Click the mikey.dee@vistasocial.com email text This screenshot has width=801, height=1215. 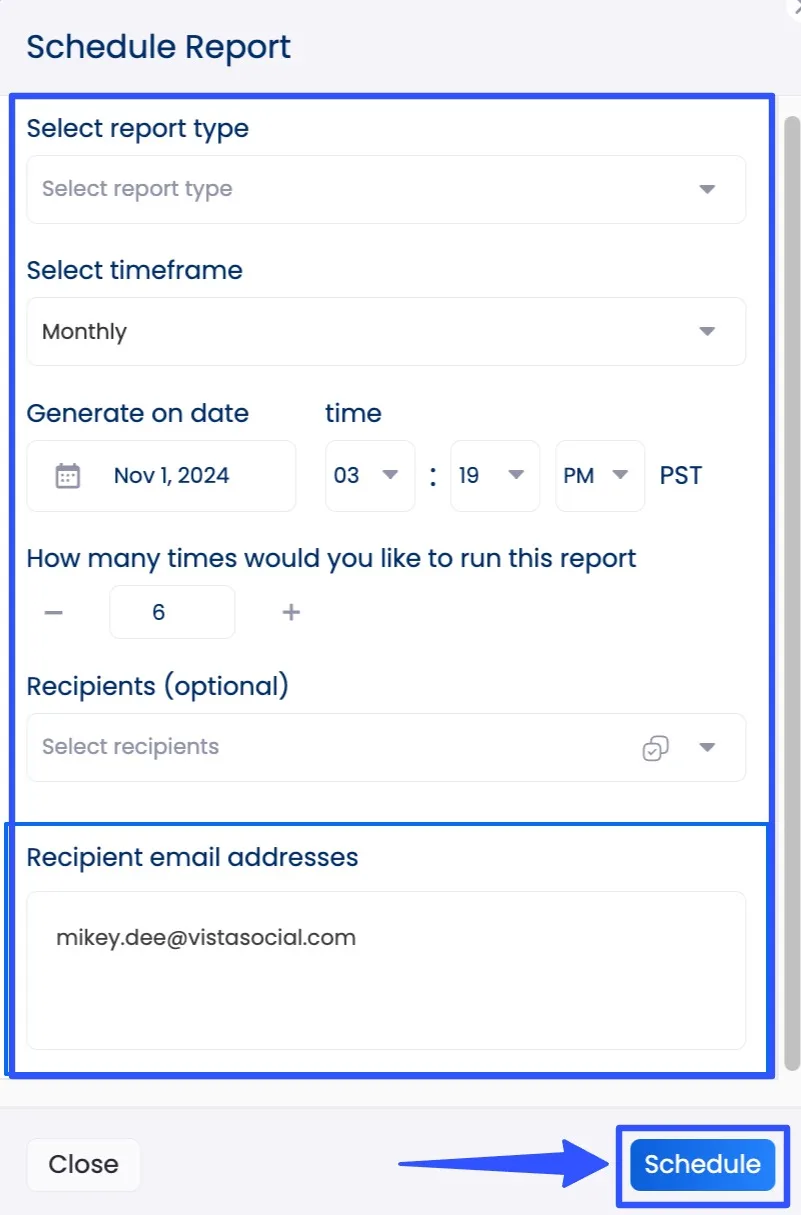coord(206,938)
